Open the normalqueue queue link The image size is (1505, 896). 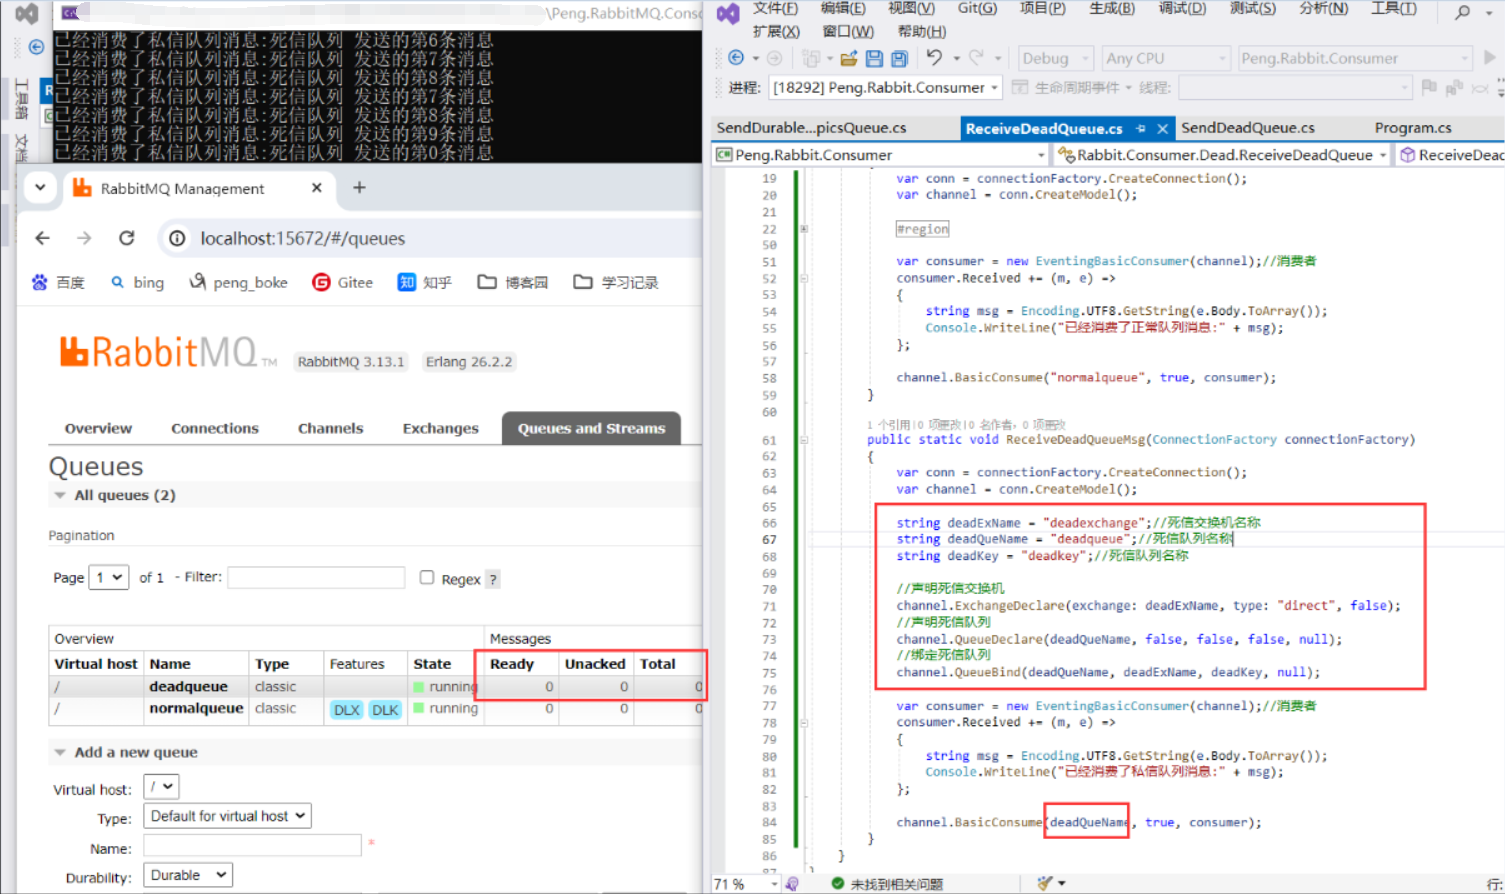click(196, 708)
